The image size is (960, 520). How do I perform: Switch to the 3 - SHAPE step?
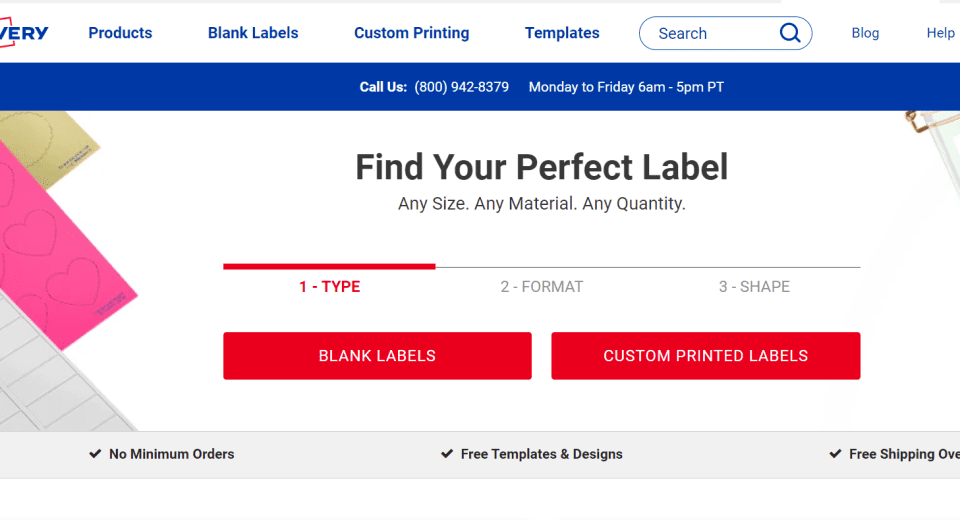754,287
